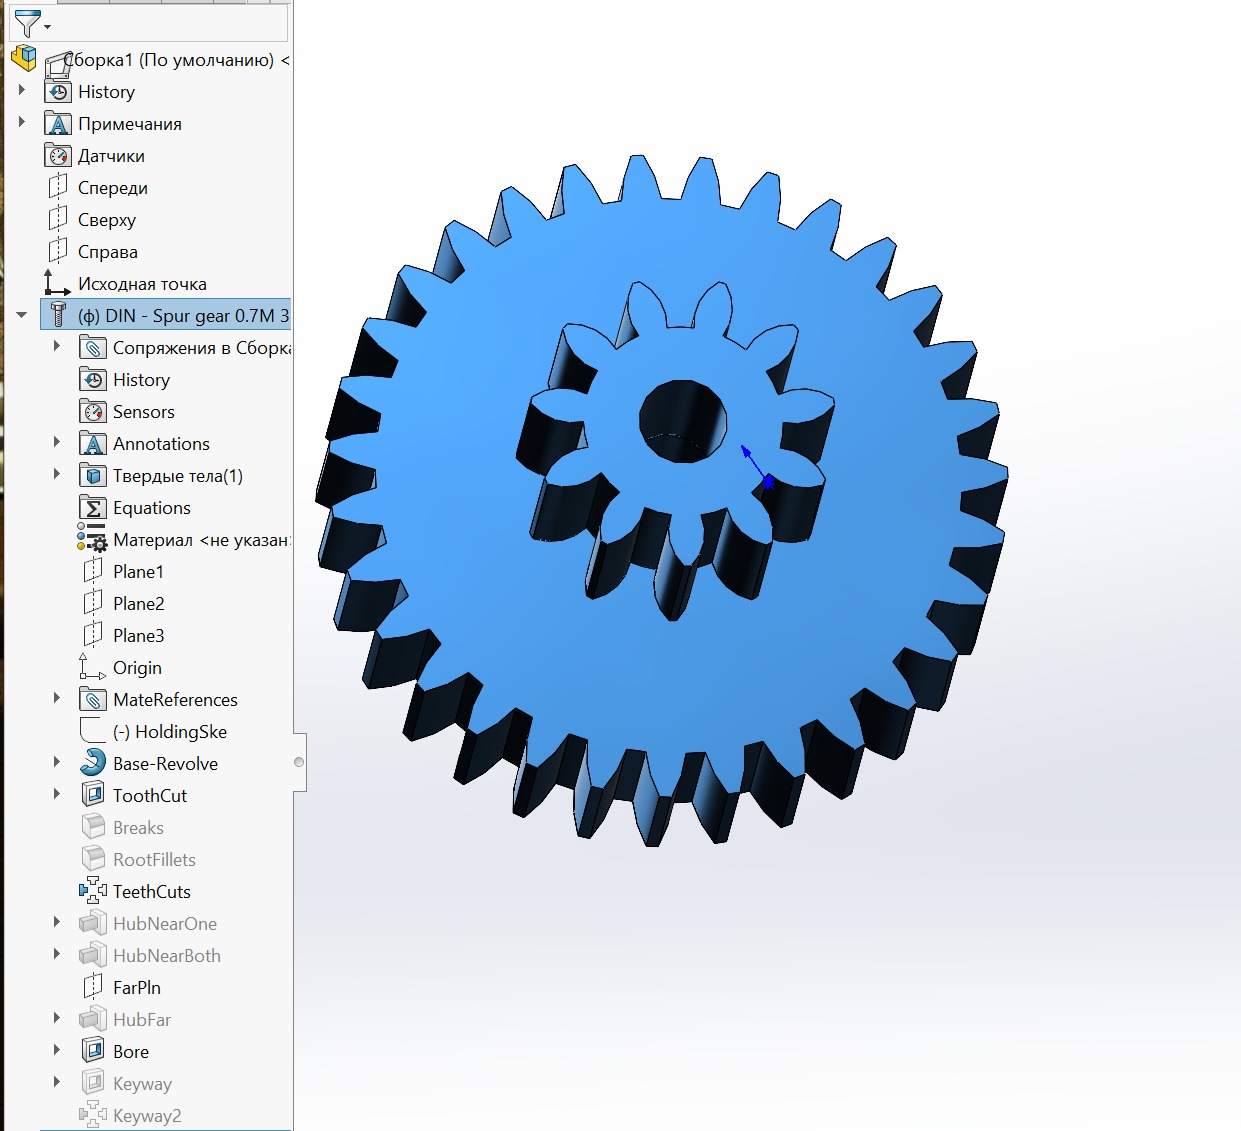Open the feature tree filter funnel icon
This screenshot has width=1241, height=1131.
pos(27,23)
